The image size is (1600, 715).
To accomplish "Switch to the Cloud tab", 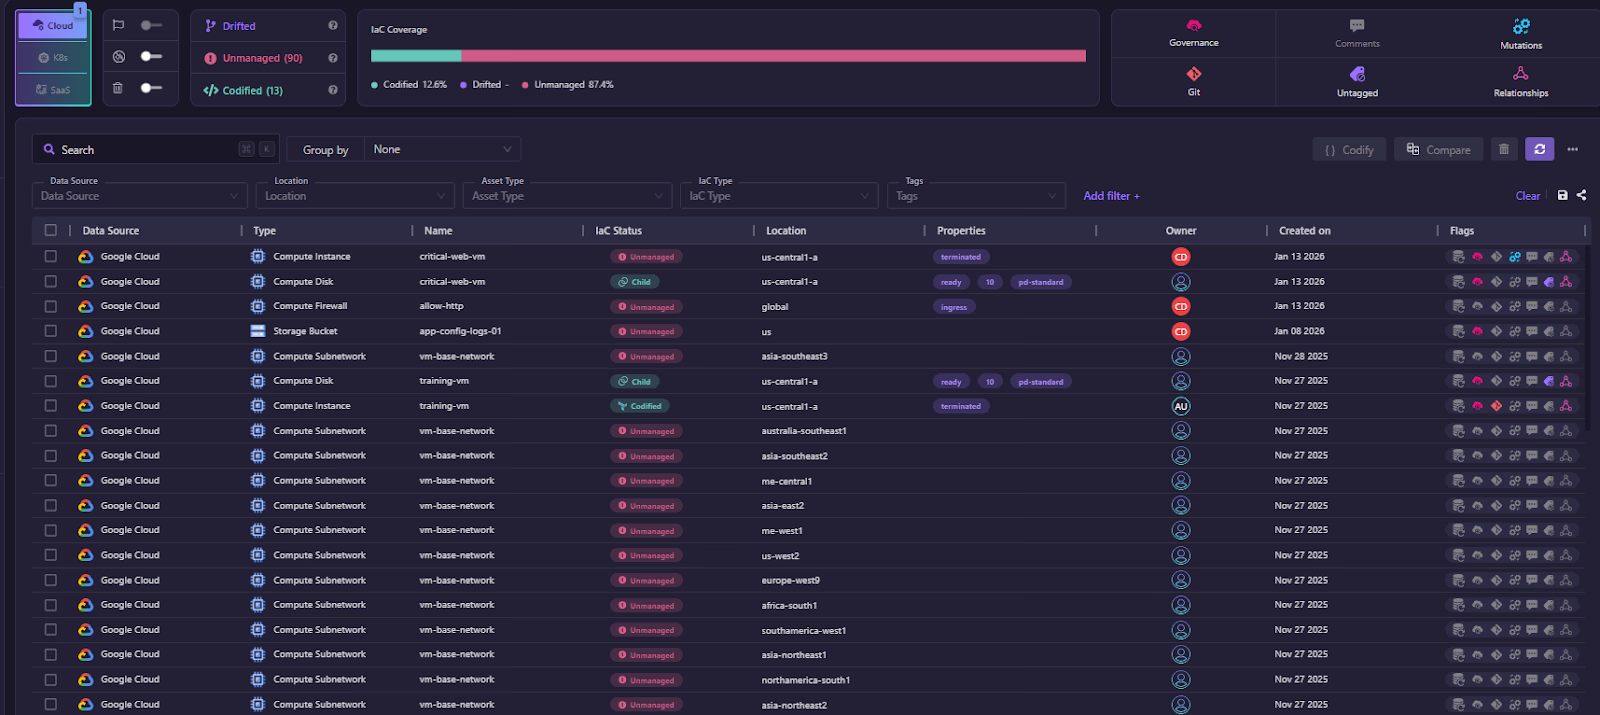I will [x=53, y=26].
